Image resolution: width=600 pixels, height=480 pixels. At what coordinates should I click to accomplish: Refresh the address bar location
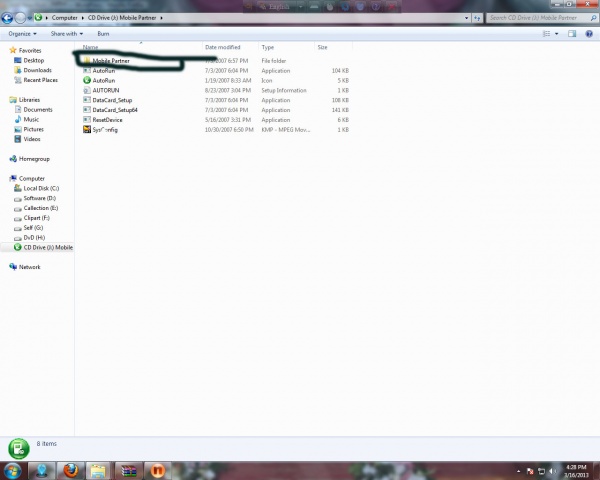[x=477, y=18]
